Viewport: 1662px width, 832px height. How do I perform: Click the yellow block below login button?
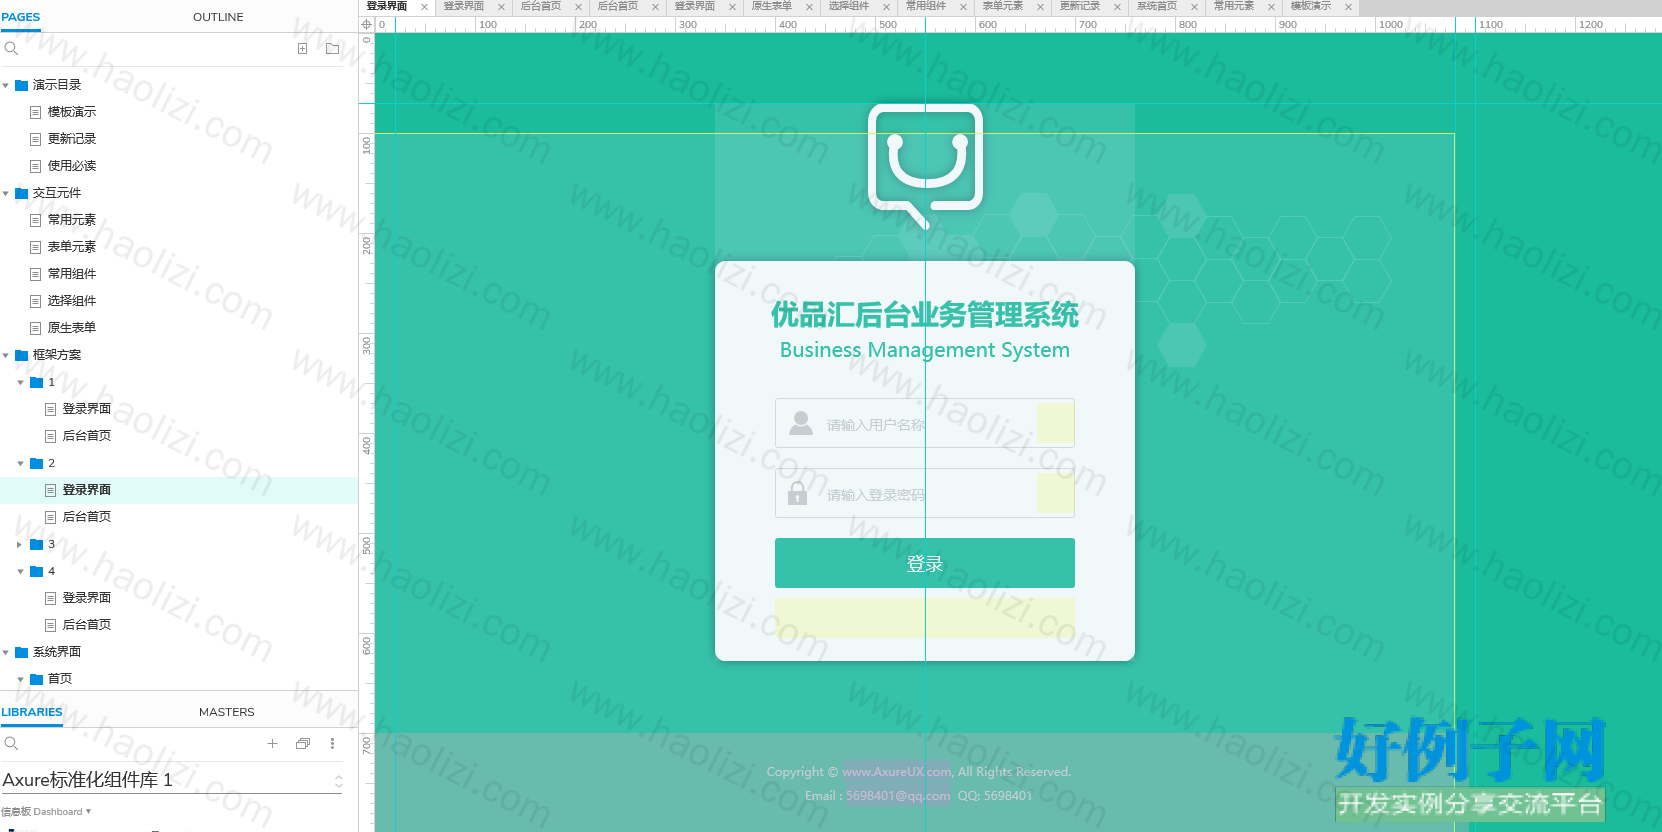925,618
